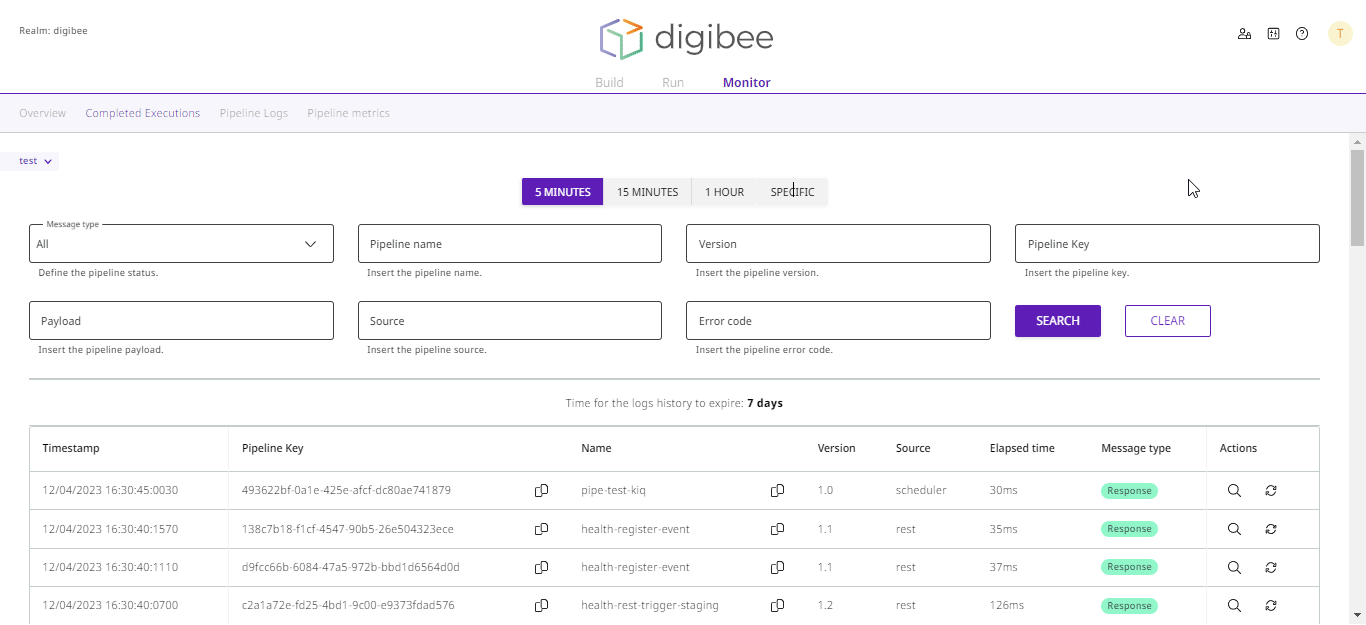Screen dimensions: 1366x625
Task: Open the test environment selector
Action: click(35, 161)
